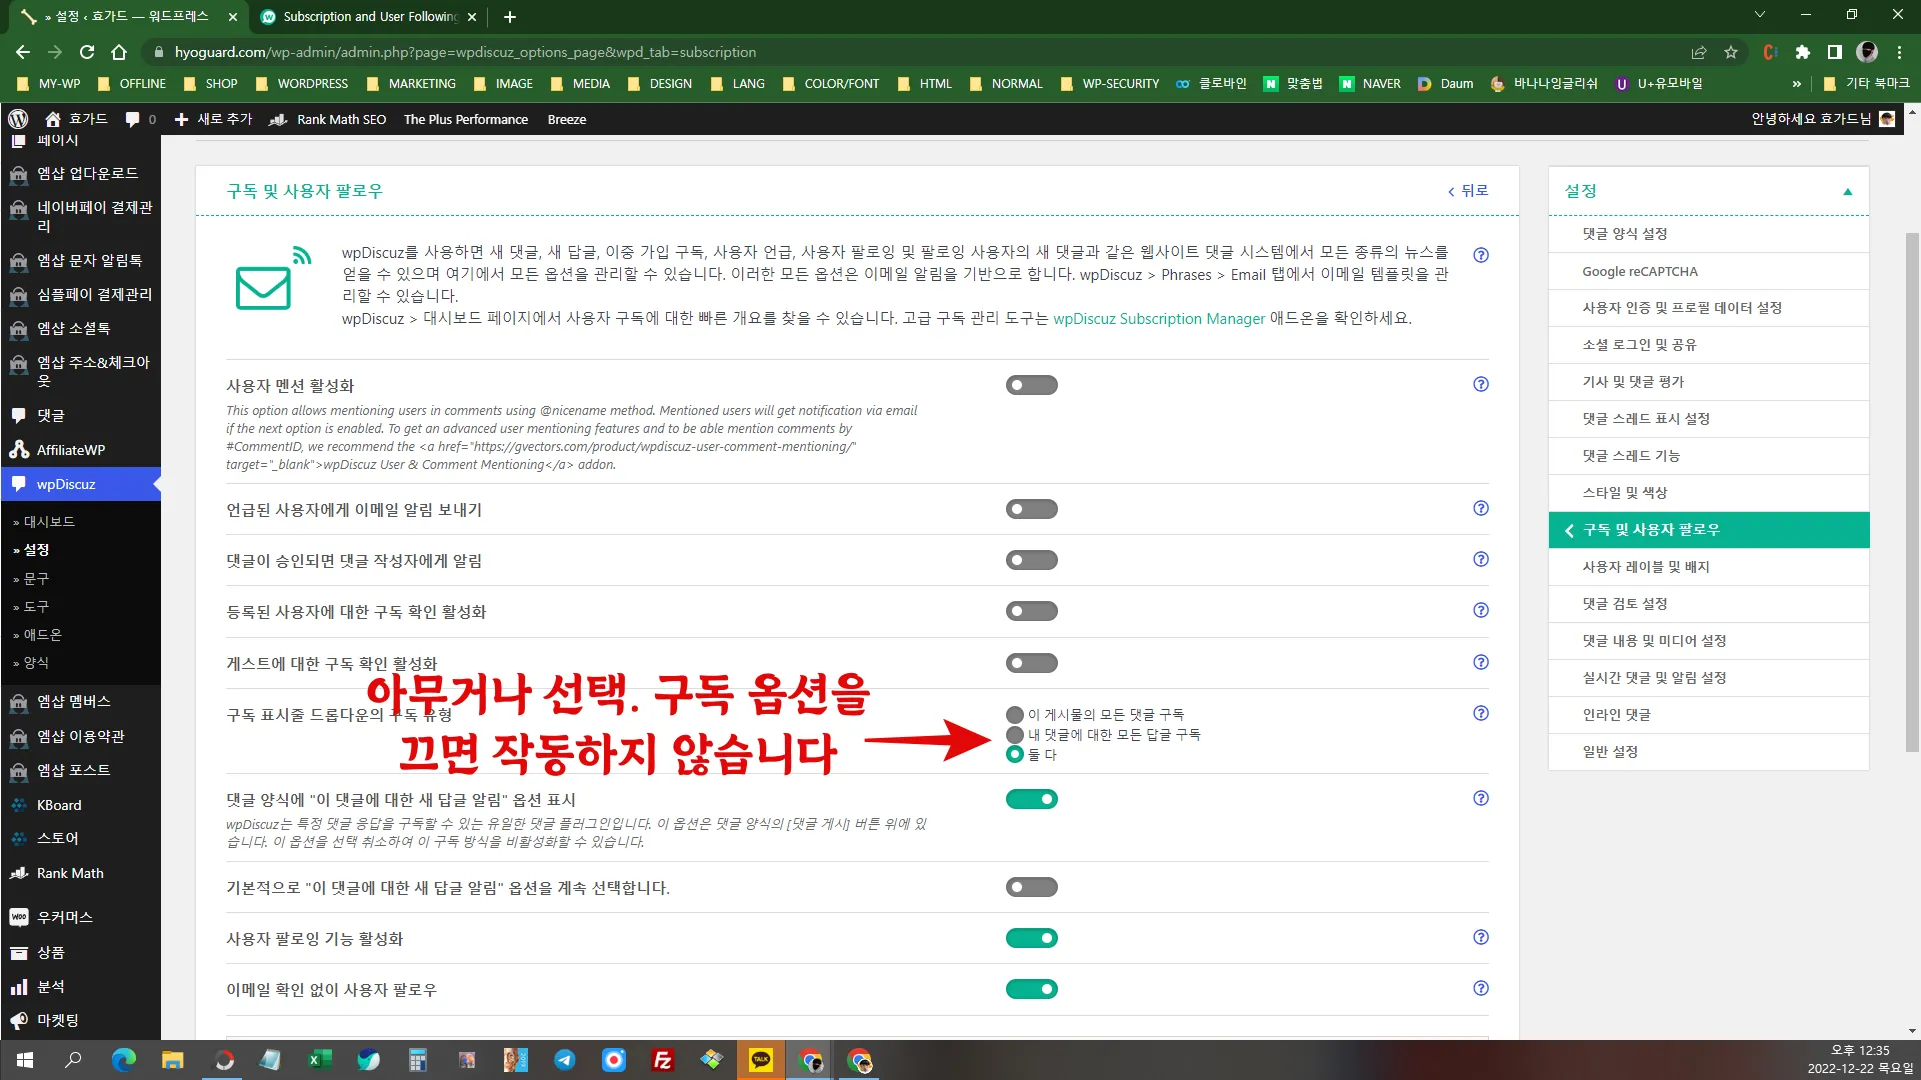
Task: Toggle the 이메일 확인 없이 사용자 팔로우 slider switch
Action: 1031,990
